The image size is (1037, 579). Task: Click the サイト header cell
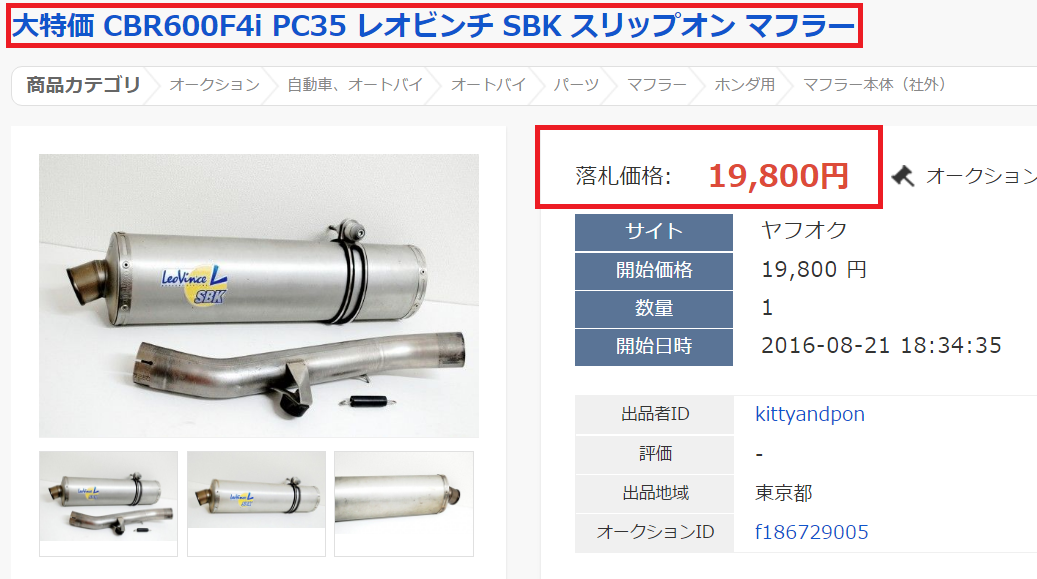tap(654, 232)
